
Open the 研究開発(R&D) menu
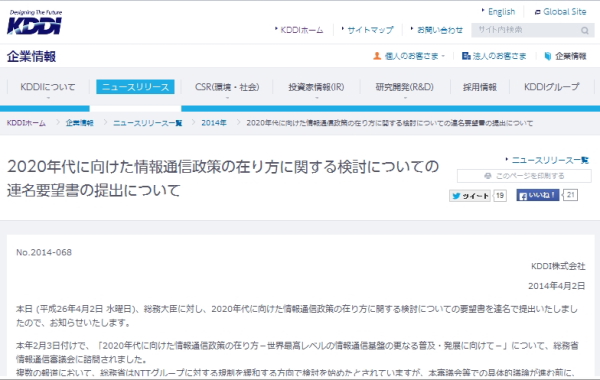404,87
